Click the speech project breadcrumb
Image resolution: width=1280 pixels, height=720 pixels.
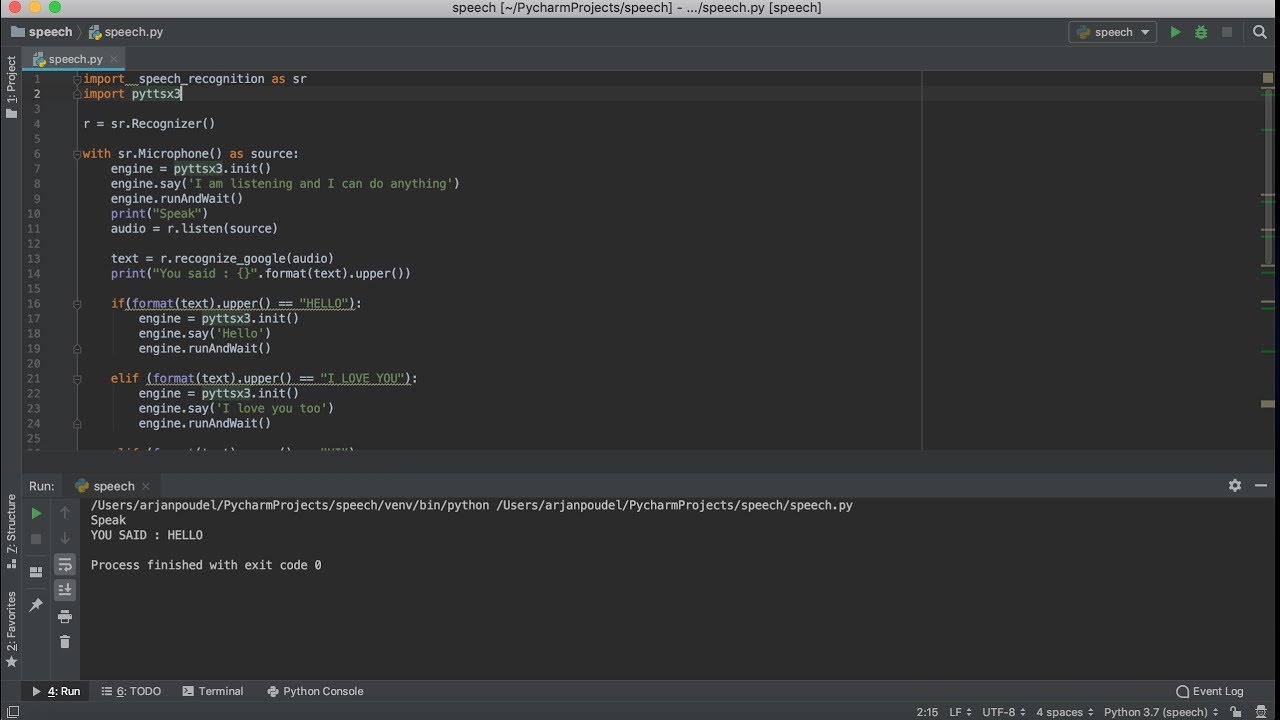(41, 32)
